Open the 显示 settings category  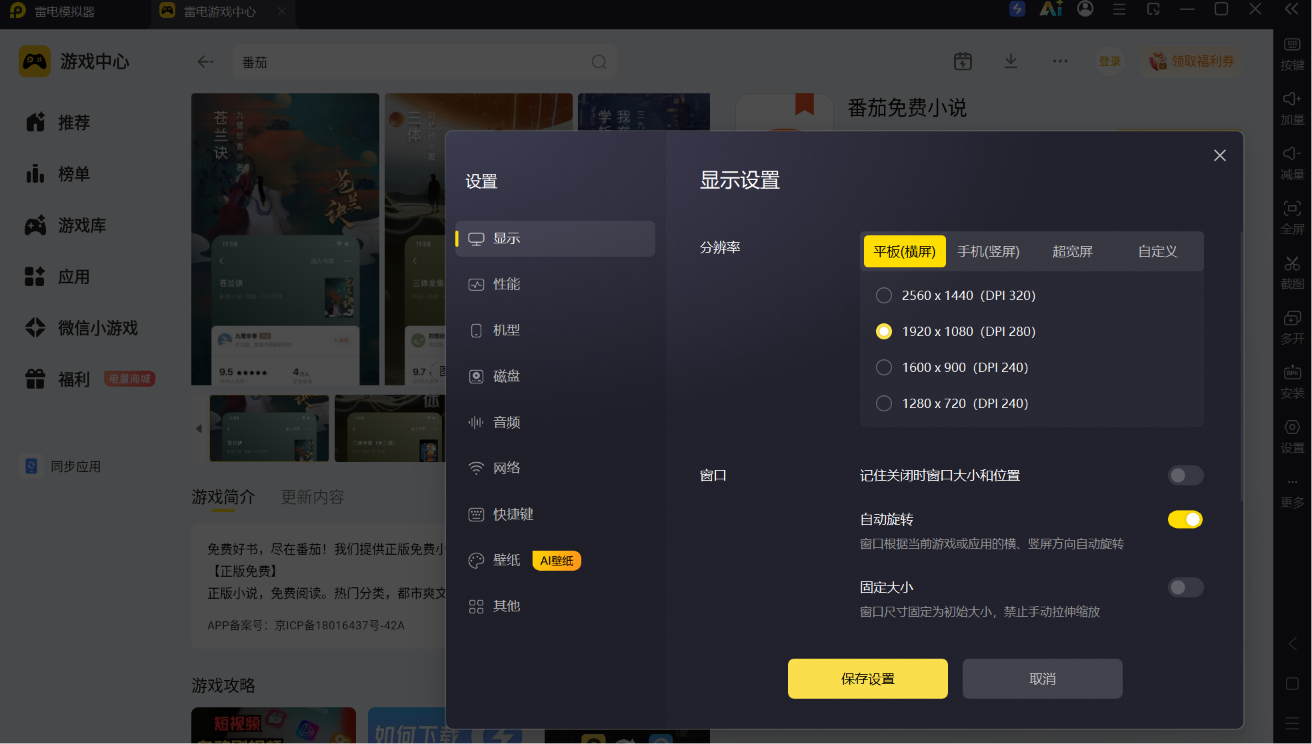pos(555,238)
